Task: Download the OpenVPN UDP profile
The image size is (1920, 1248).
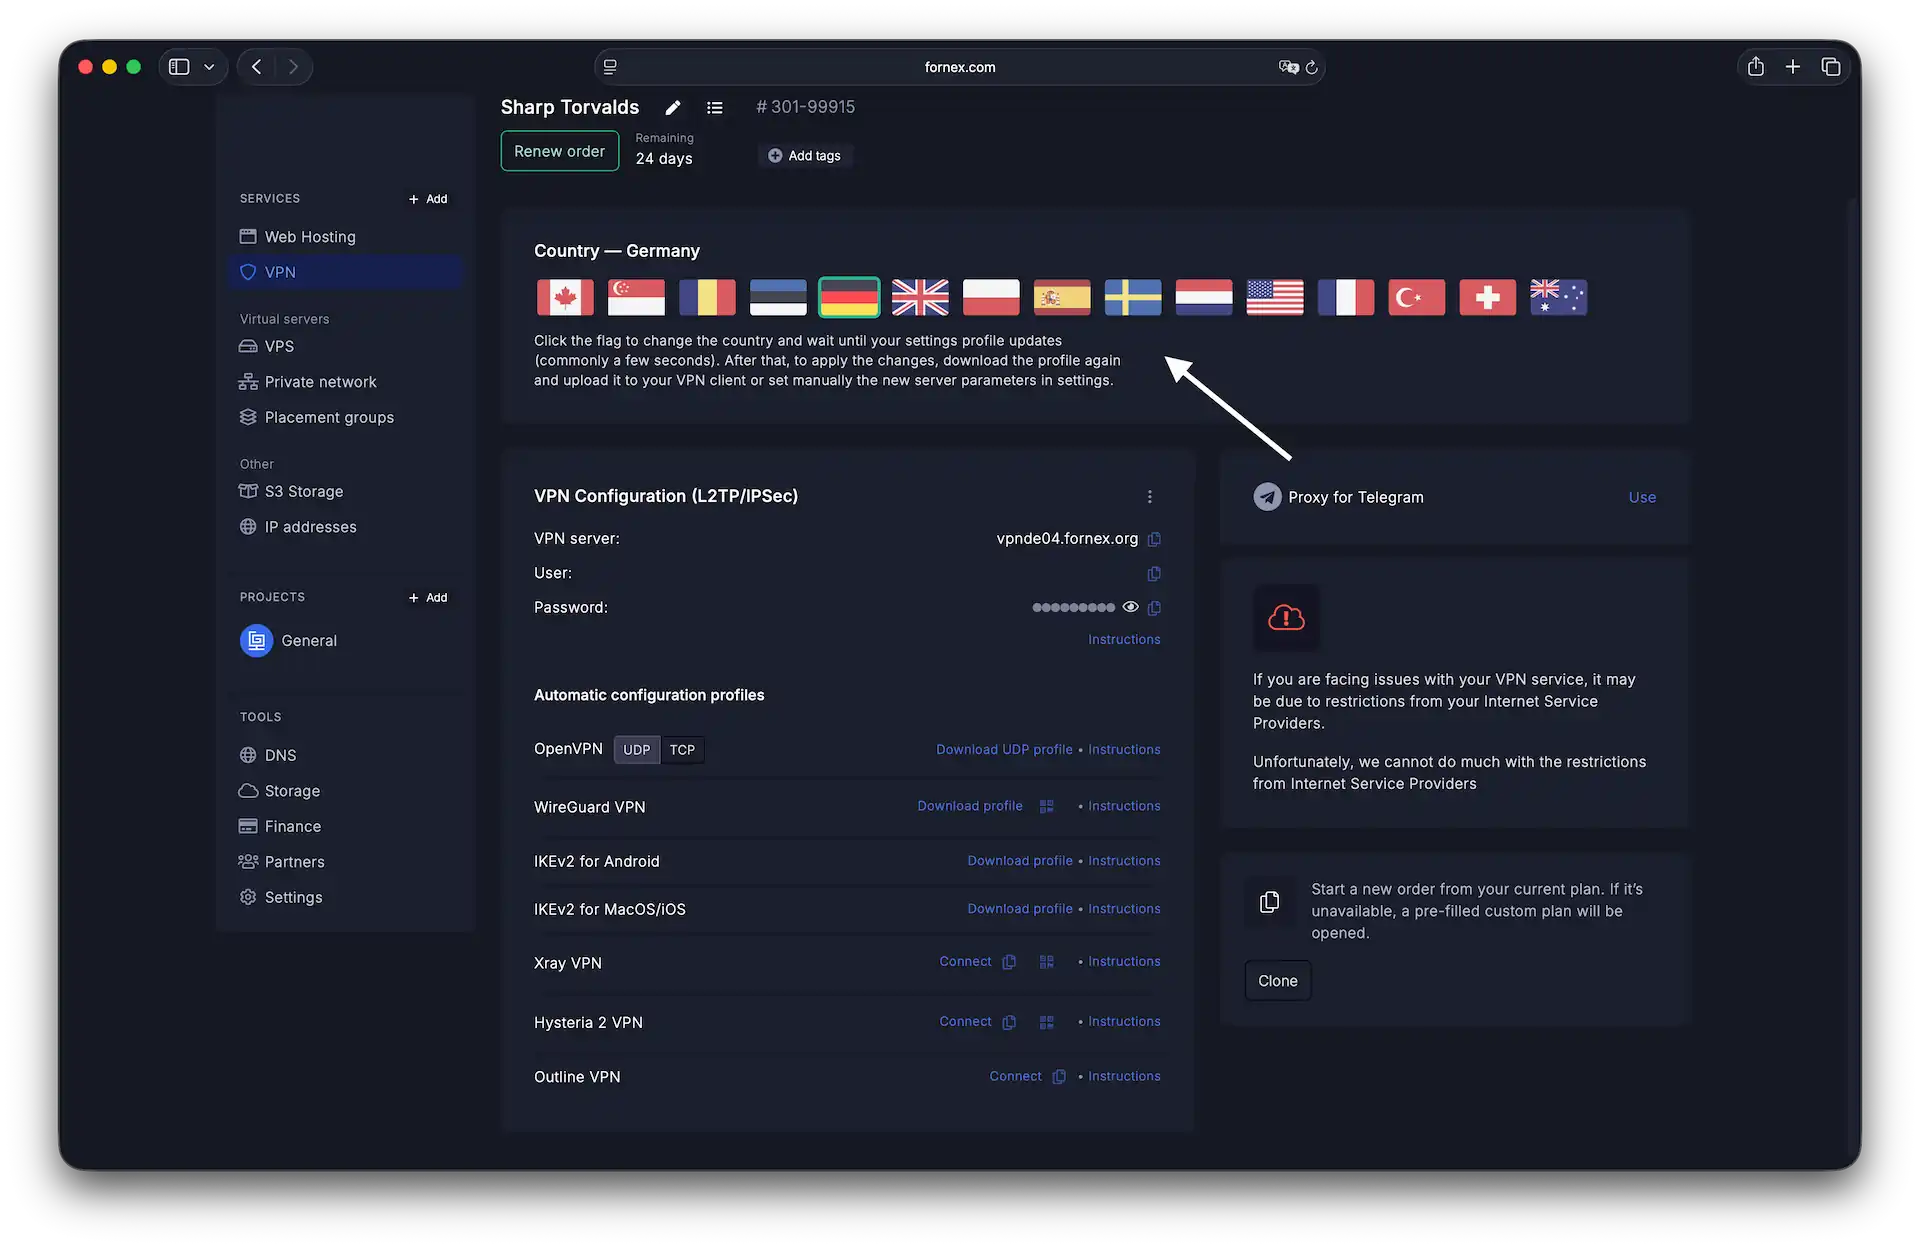Action: [1004, 750]
